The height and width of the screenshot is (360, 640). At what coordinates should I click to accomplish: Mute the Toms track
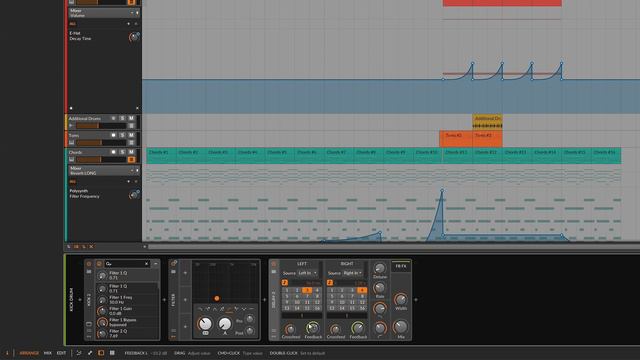pyautogui.click(x=131, y=135)
